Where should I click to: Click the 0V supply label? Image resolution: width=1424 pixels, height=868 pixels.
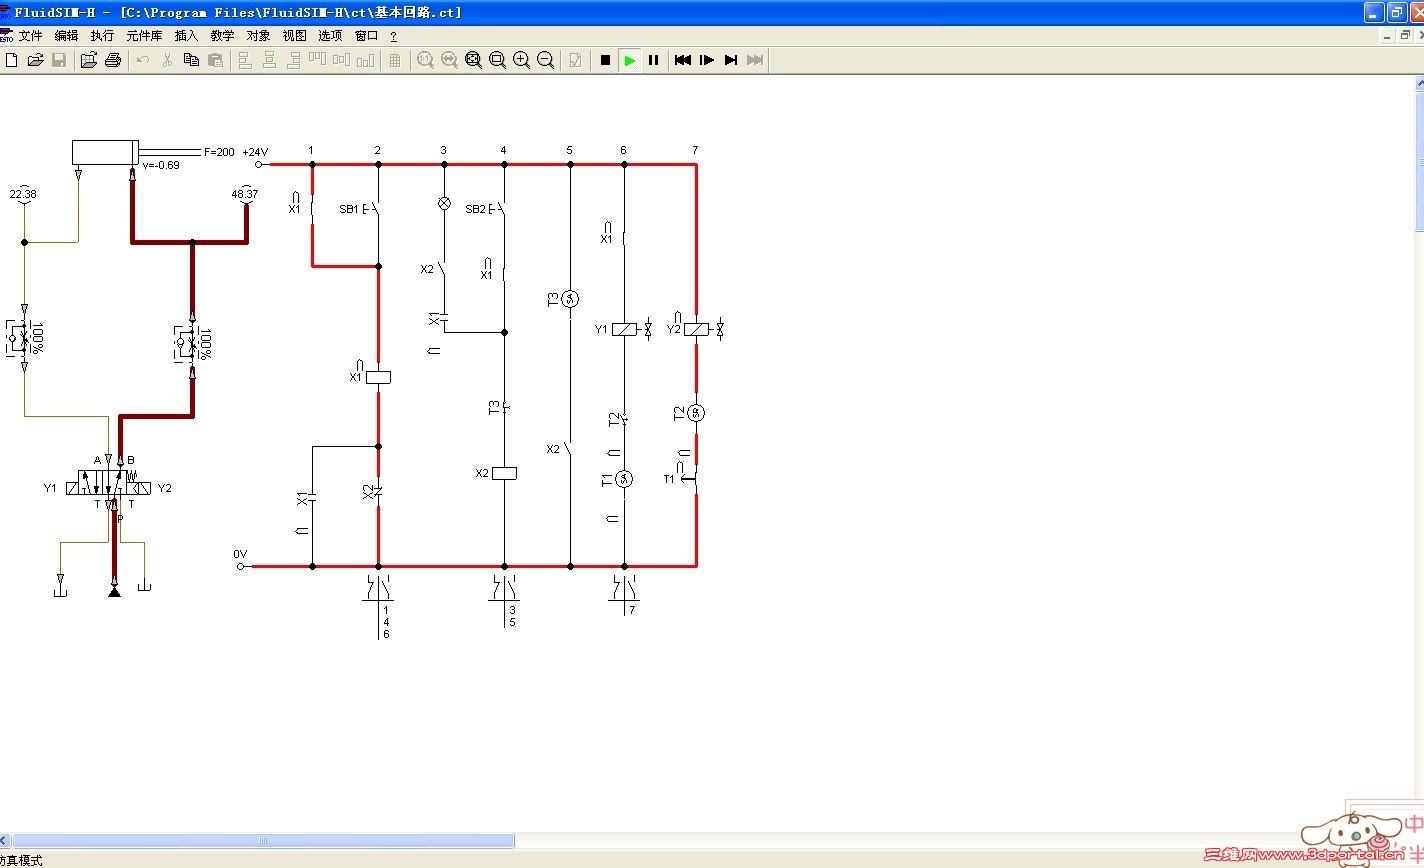tap(240, 554)
